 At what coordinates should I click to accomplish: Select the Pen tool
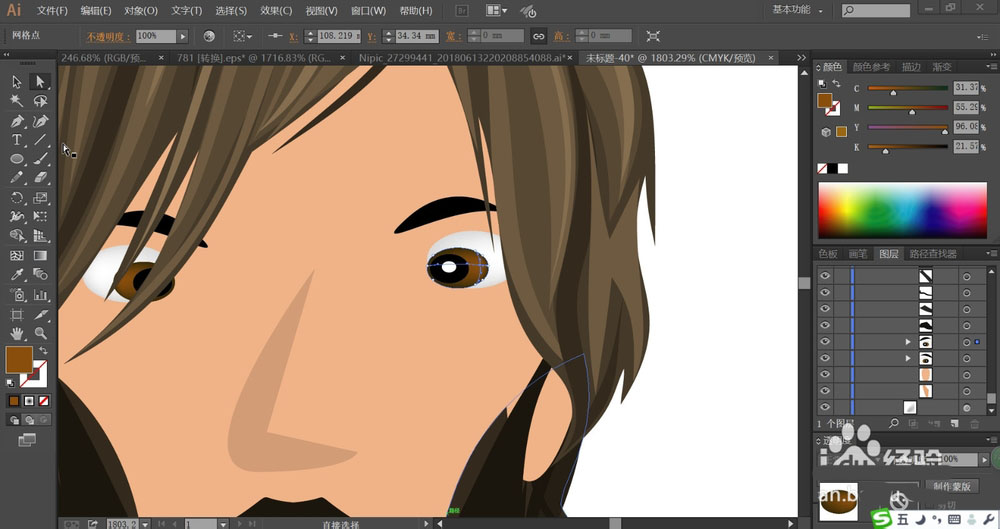tap(17, 121)
